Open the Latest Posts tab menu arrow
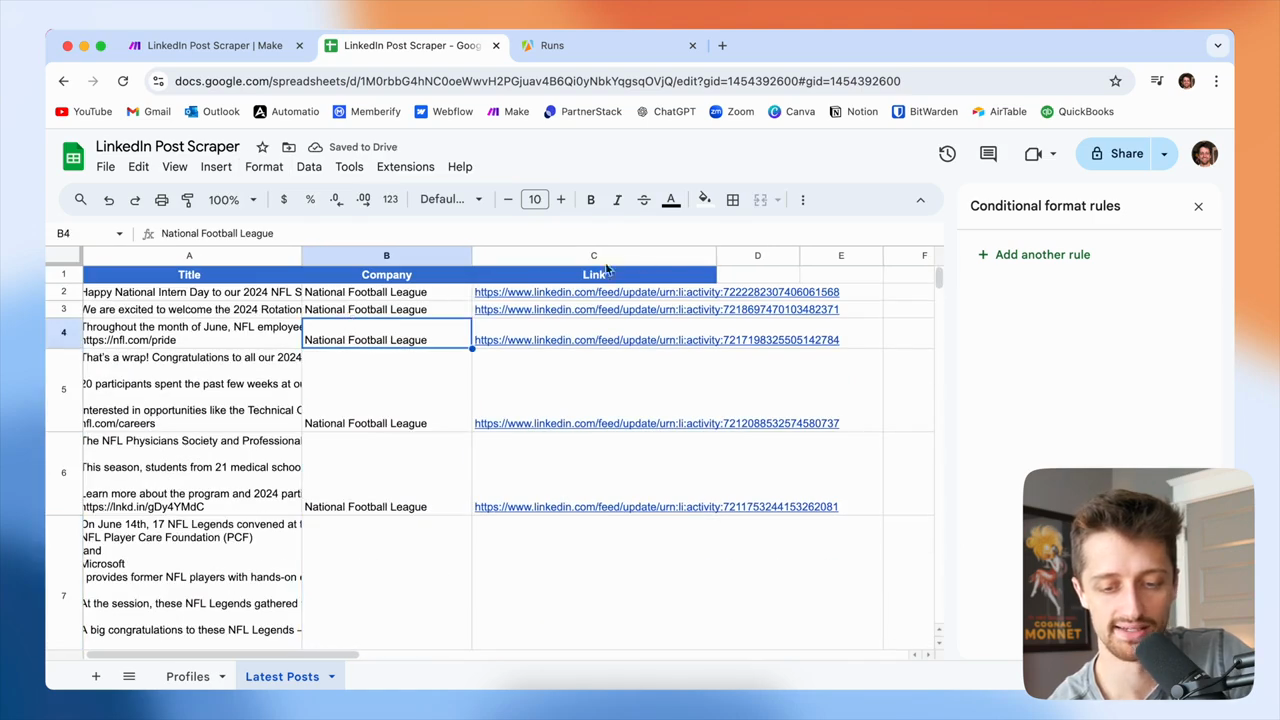This screenshot has height=720, width=1280. (x=330, y=677)
